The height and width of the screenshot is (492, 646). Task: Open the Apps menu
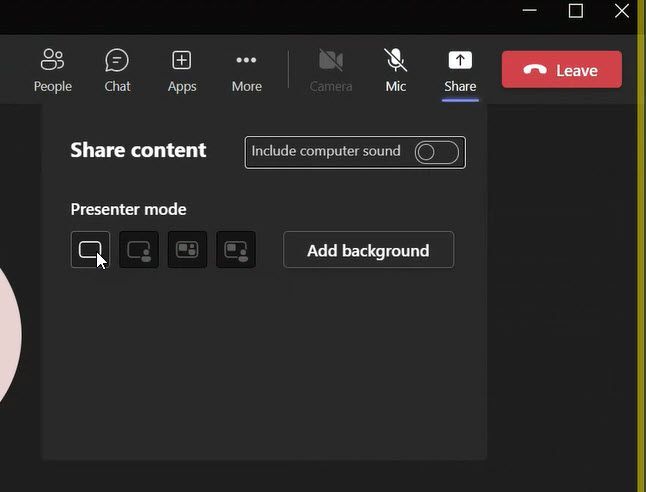pyautogui.click(x=182, y=70)
